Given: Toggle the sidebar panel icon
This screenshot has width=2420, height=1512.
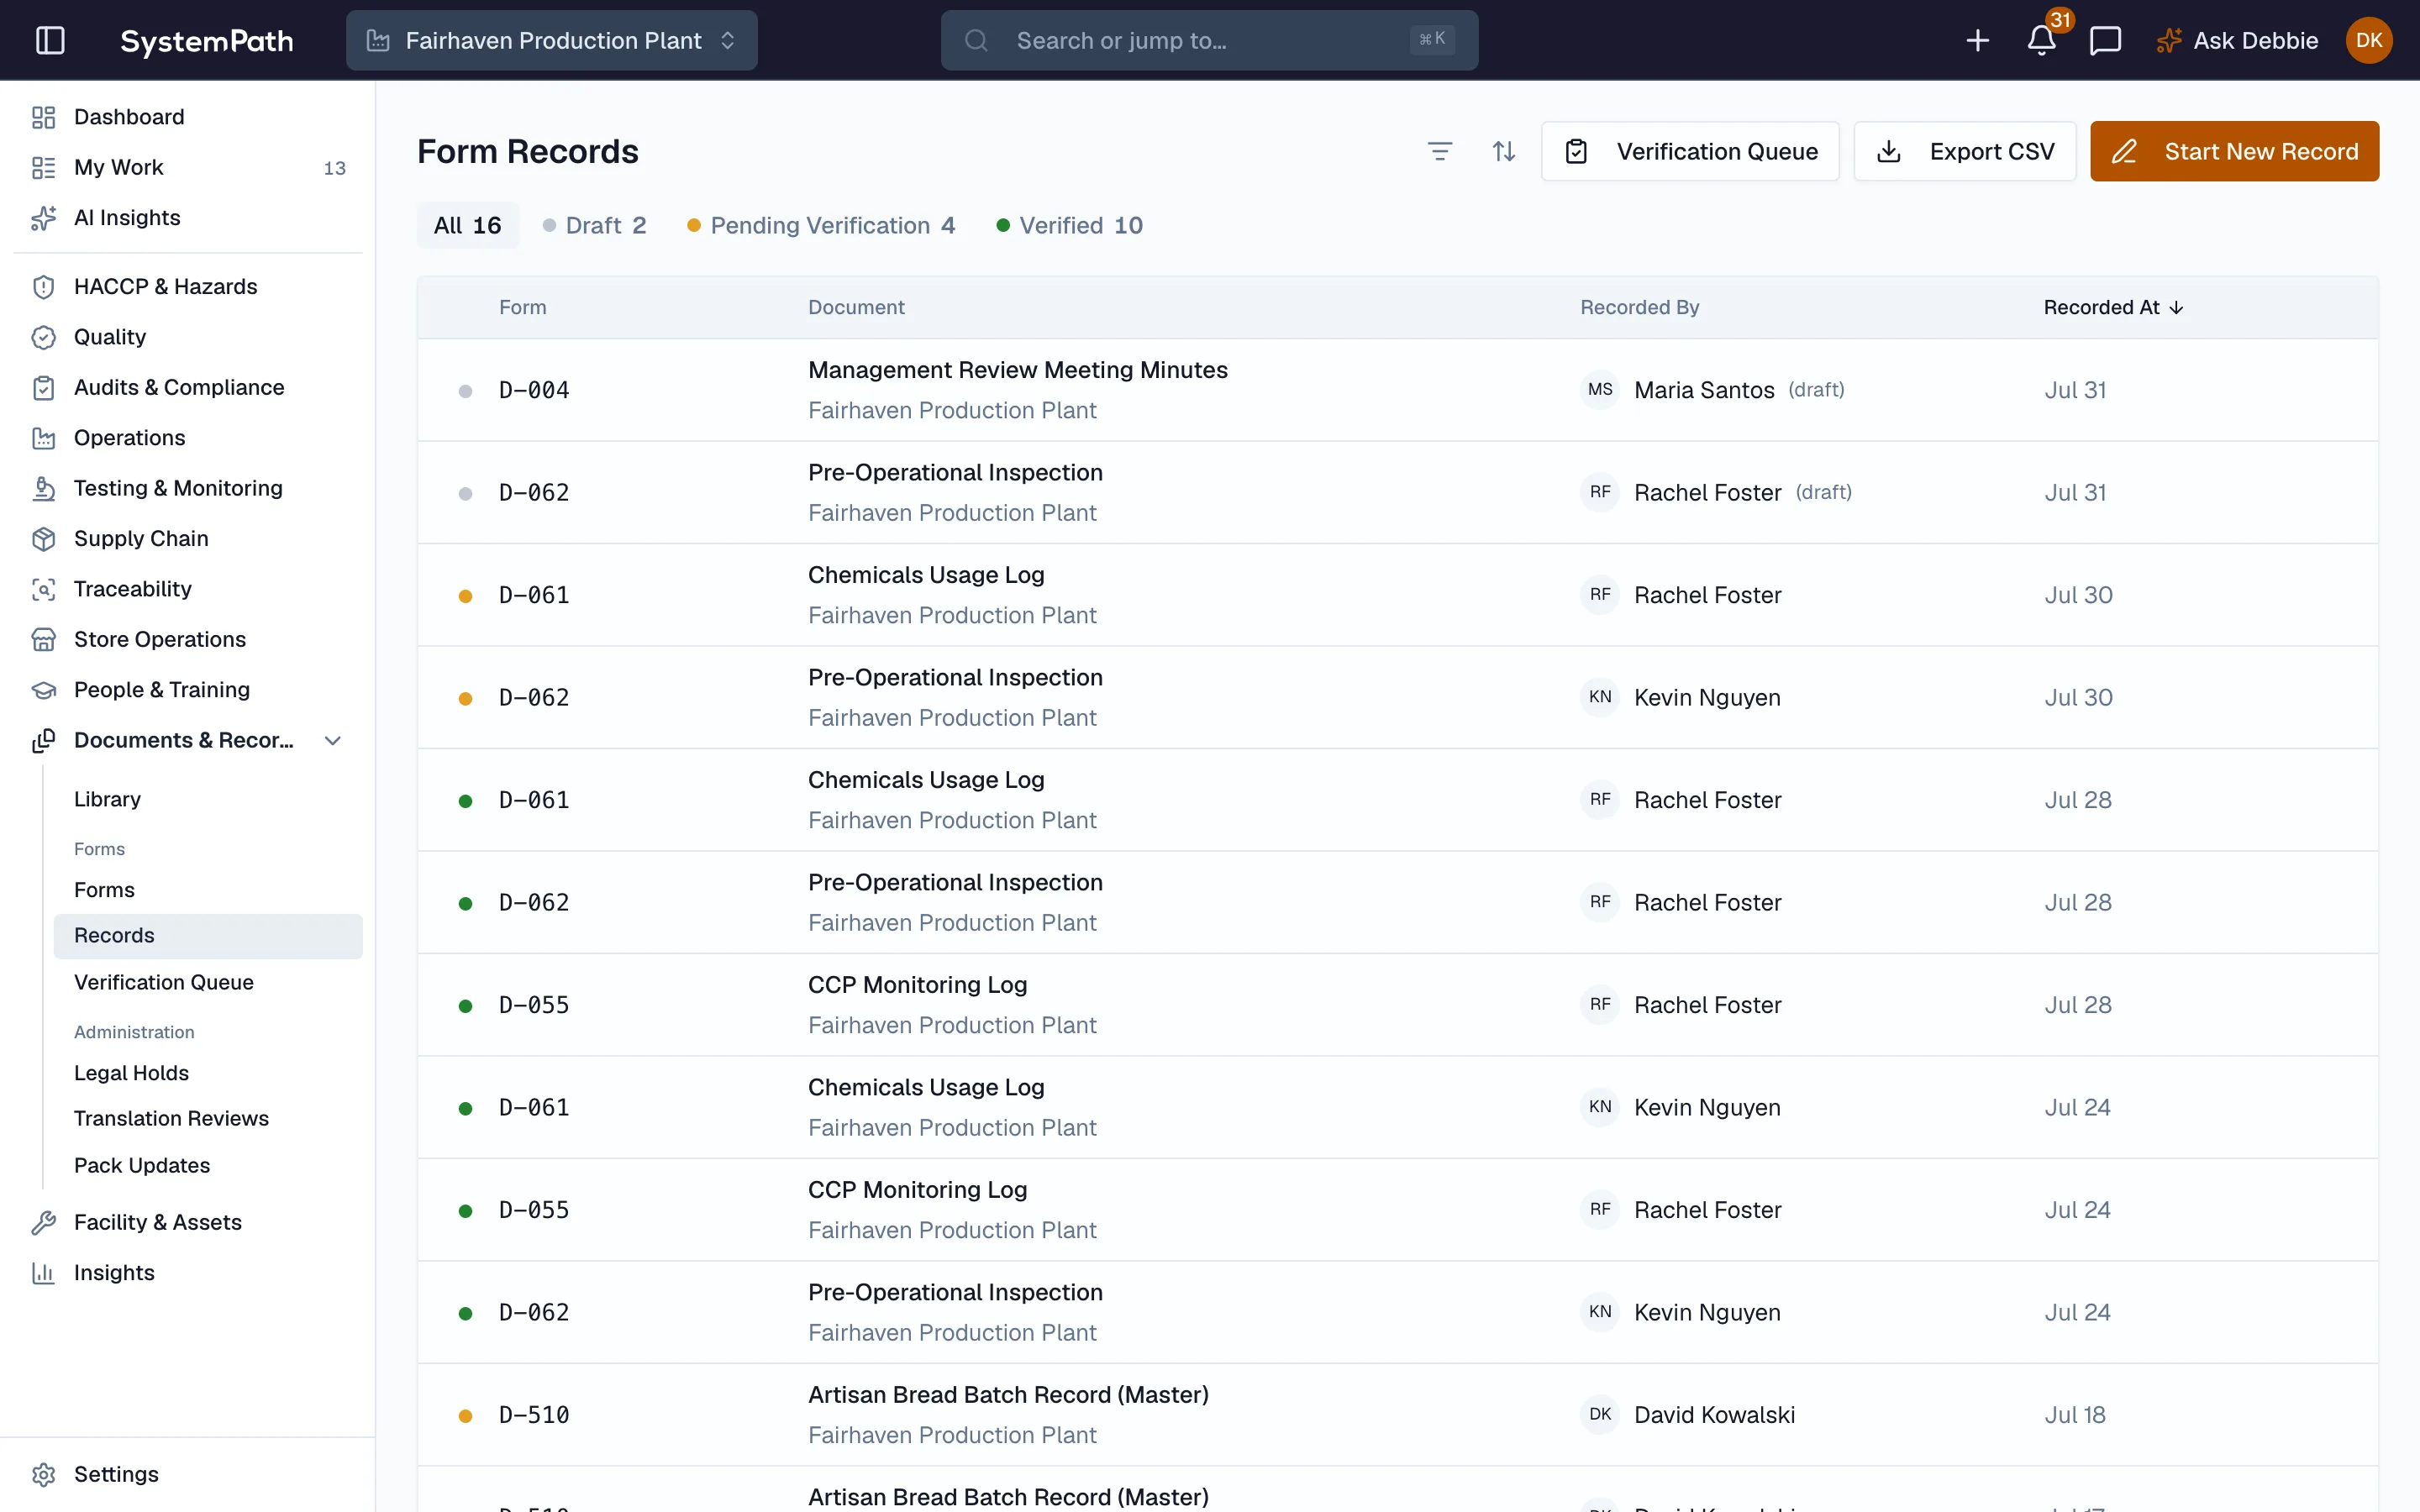Looking at the screenshot, I should (50, 40).
